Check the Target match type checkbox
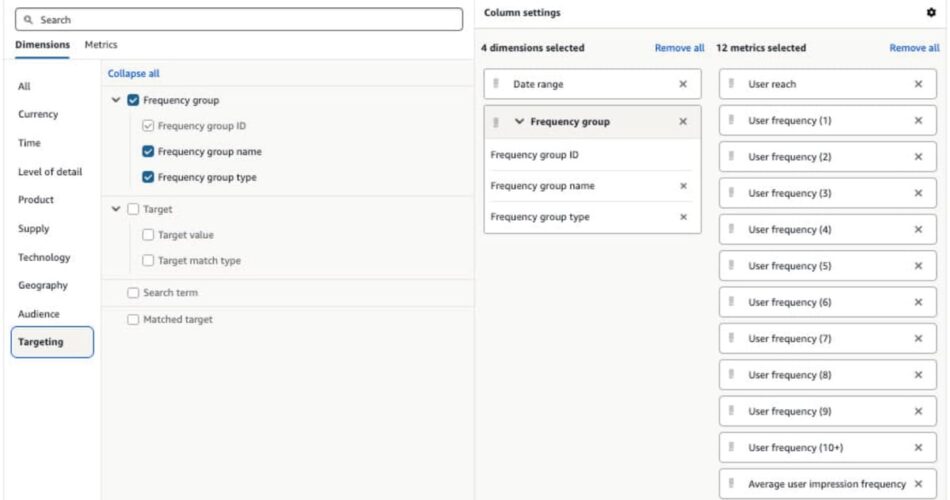Image resolution: width=950 pixels, height=500 pixels. pyautogui.click(x=148, y=261)
